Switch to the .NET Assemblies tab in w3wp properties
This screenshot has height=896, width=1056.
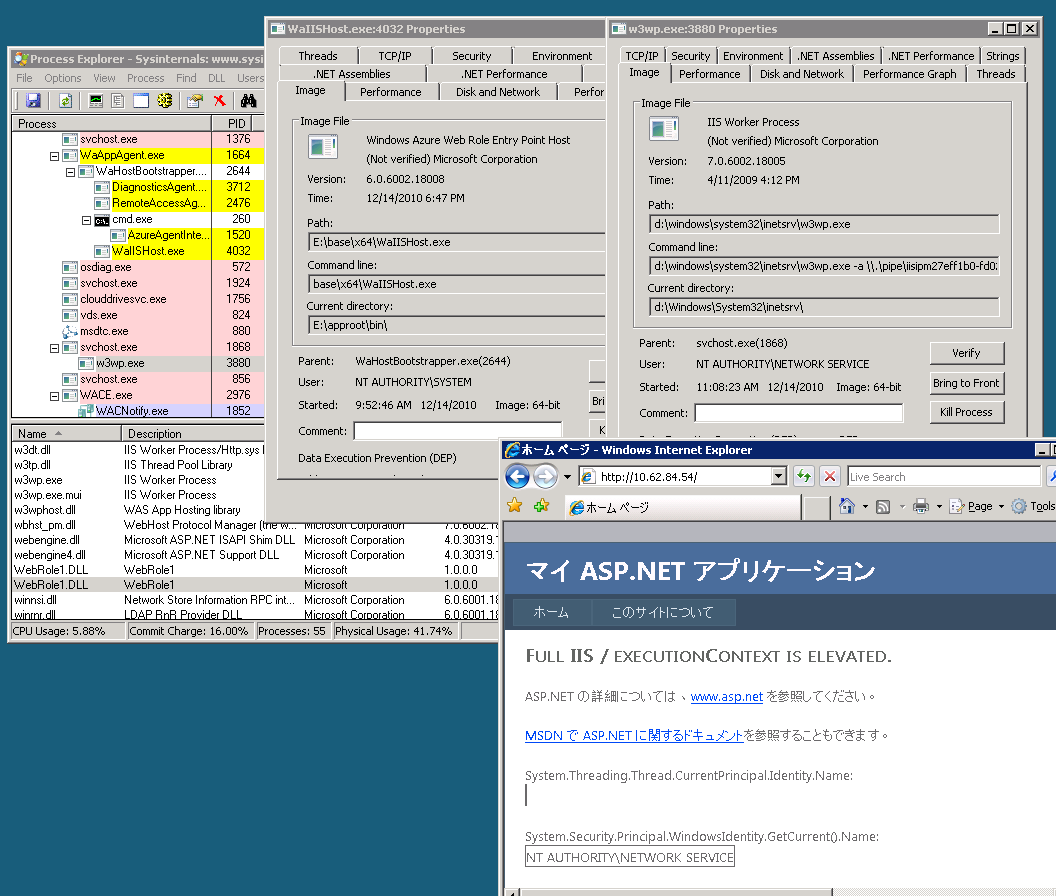(835, 56)
